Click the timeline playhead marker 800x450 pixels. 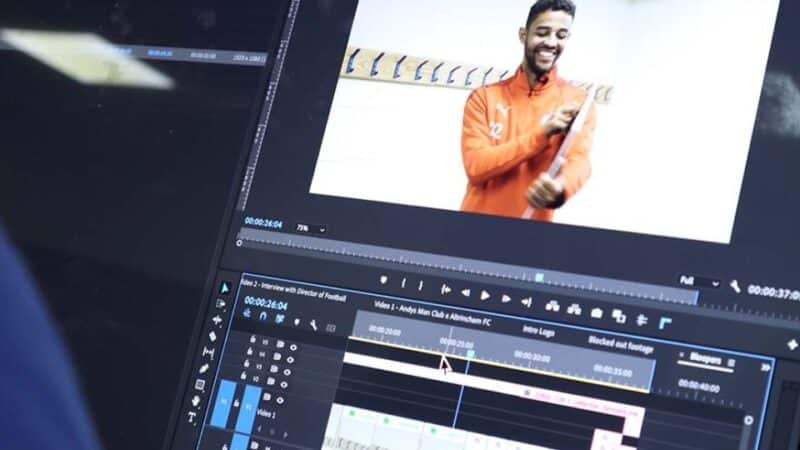click(471, 353)
